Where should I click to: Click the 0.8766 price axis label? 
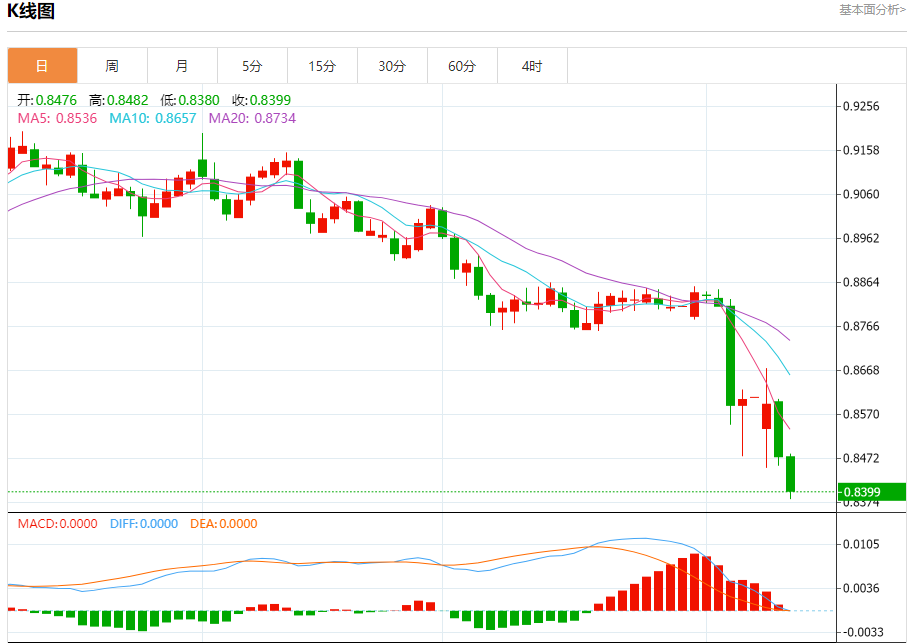point(861,326)
